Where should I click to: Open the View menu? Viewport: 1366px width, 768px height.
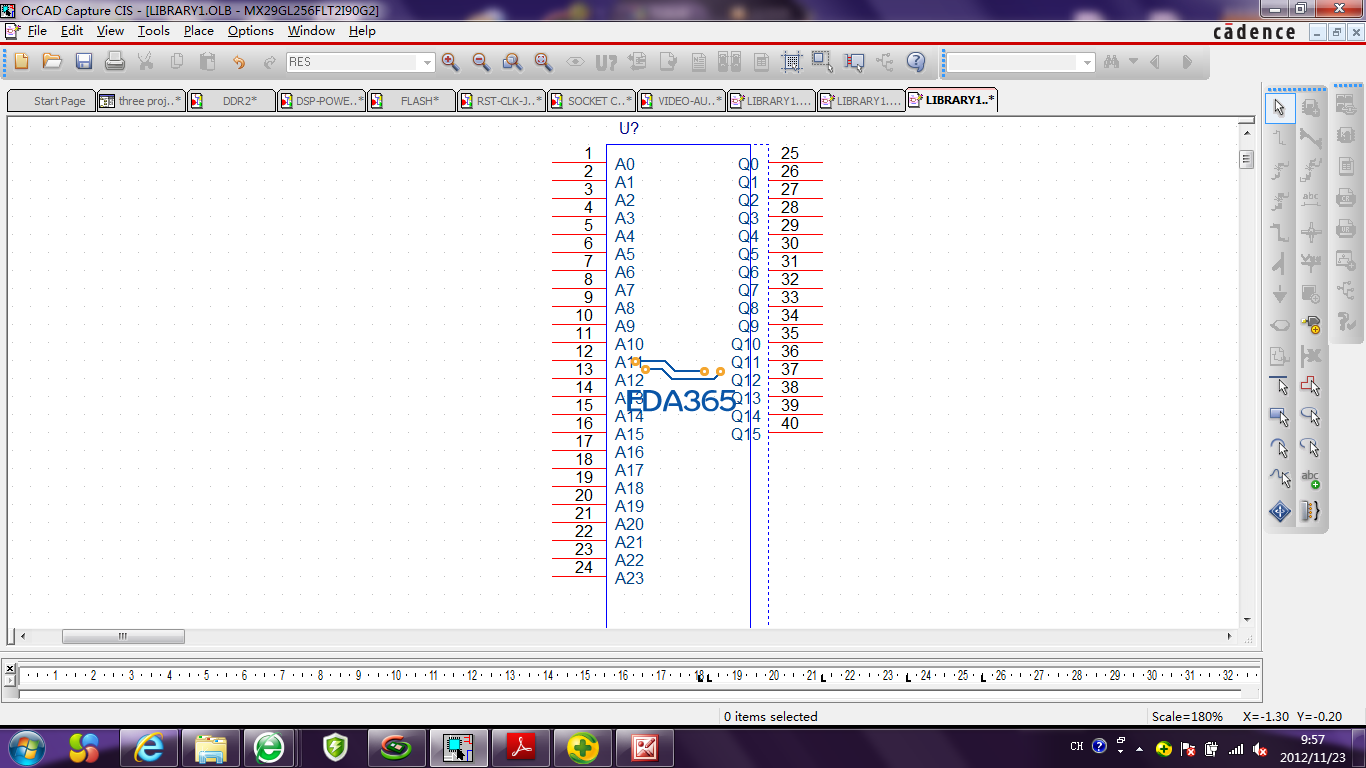(x=110, y=31)
